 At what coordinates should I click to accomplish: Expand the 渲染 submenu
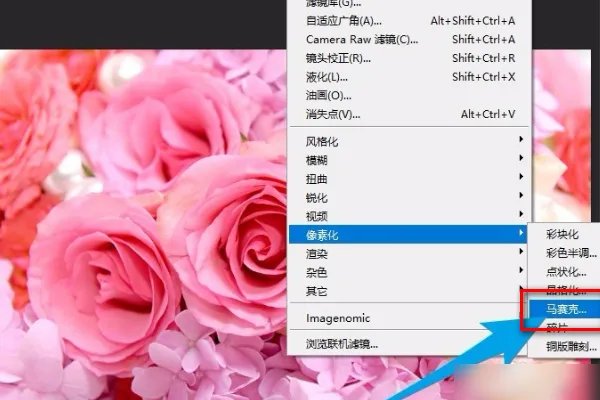point(409,253)
